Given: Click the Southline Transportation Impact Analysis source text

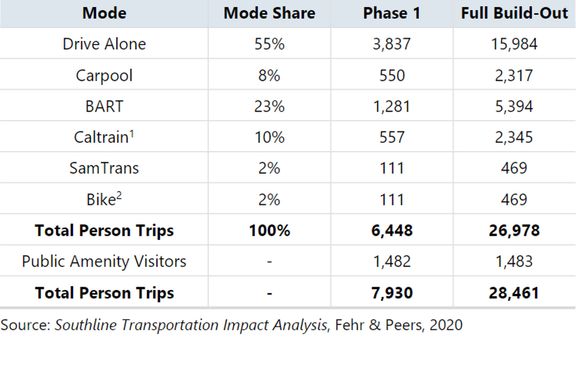Looking at the screenshot, I should point(191,325).
